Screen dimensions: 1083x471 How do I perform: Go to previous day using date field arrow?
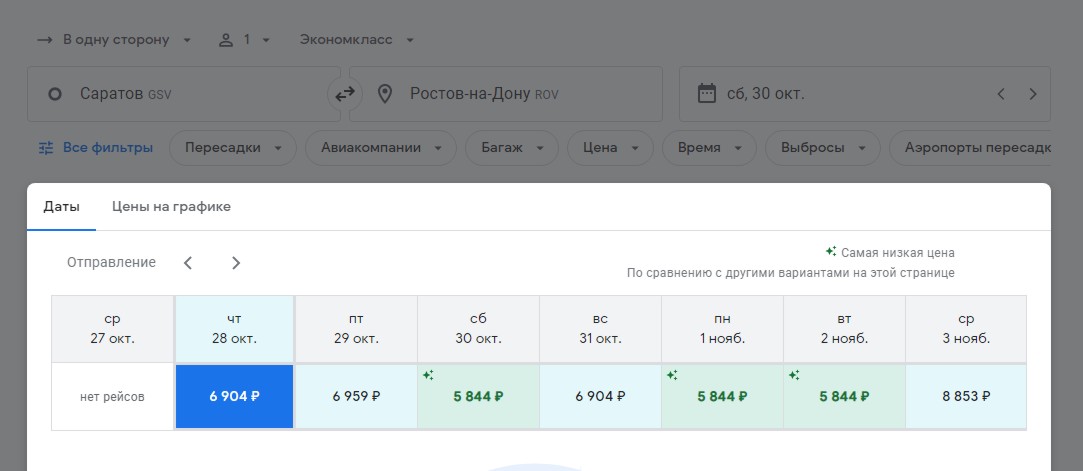pyautogui.click(x=1000, y=94)
